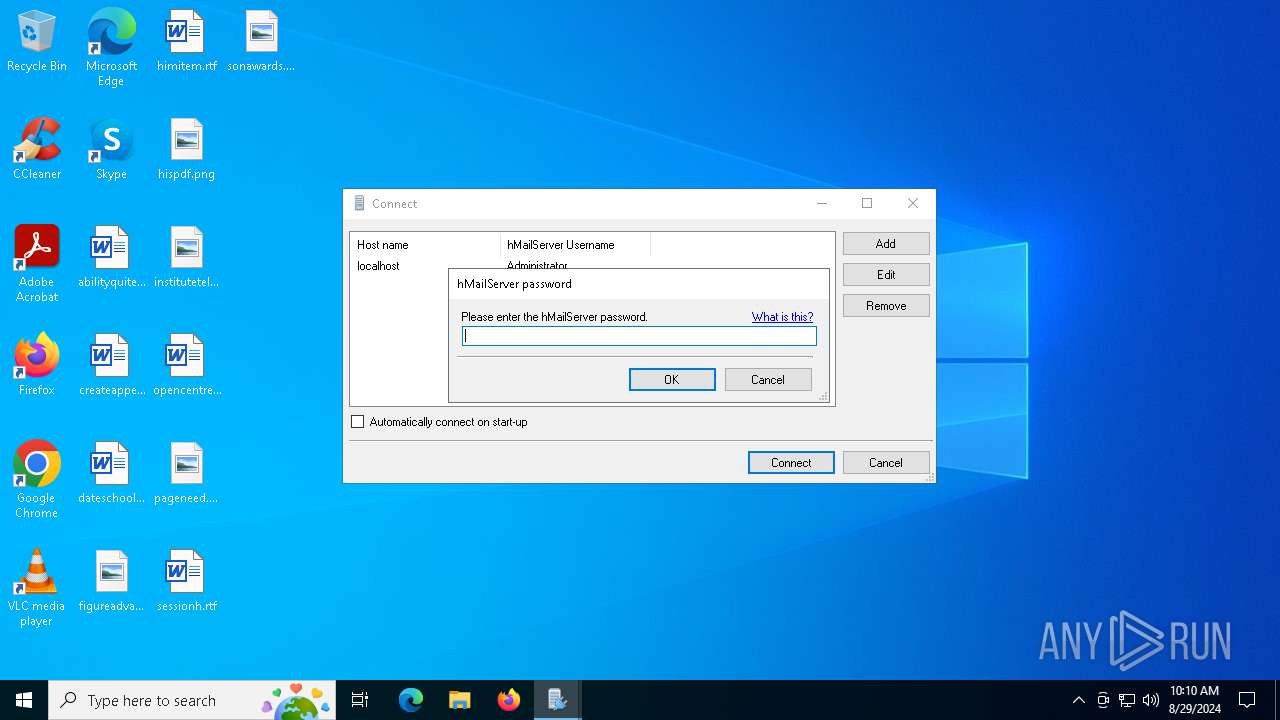The image size is (1280, 720).
Task: Open the Recycle Bin desktop icon
Action: pyautogui.click(x=37, y=42)
